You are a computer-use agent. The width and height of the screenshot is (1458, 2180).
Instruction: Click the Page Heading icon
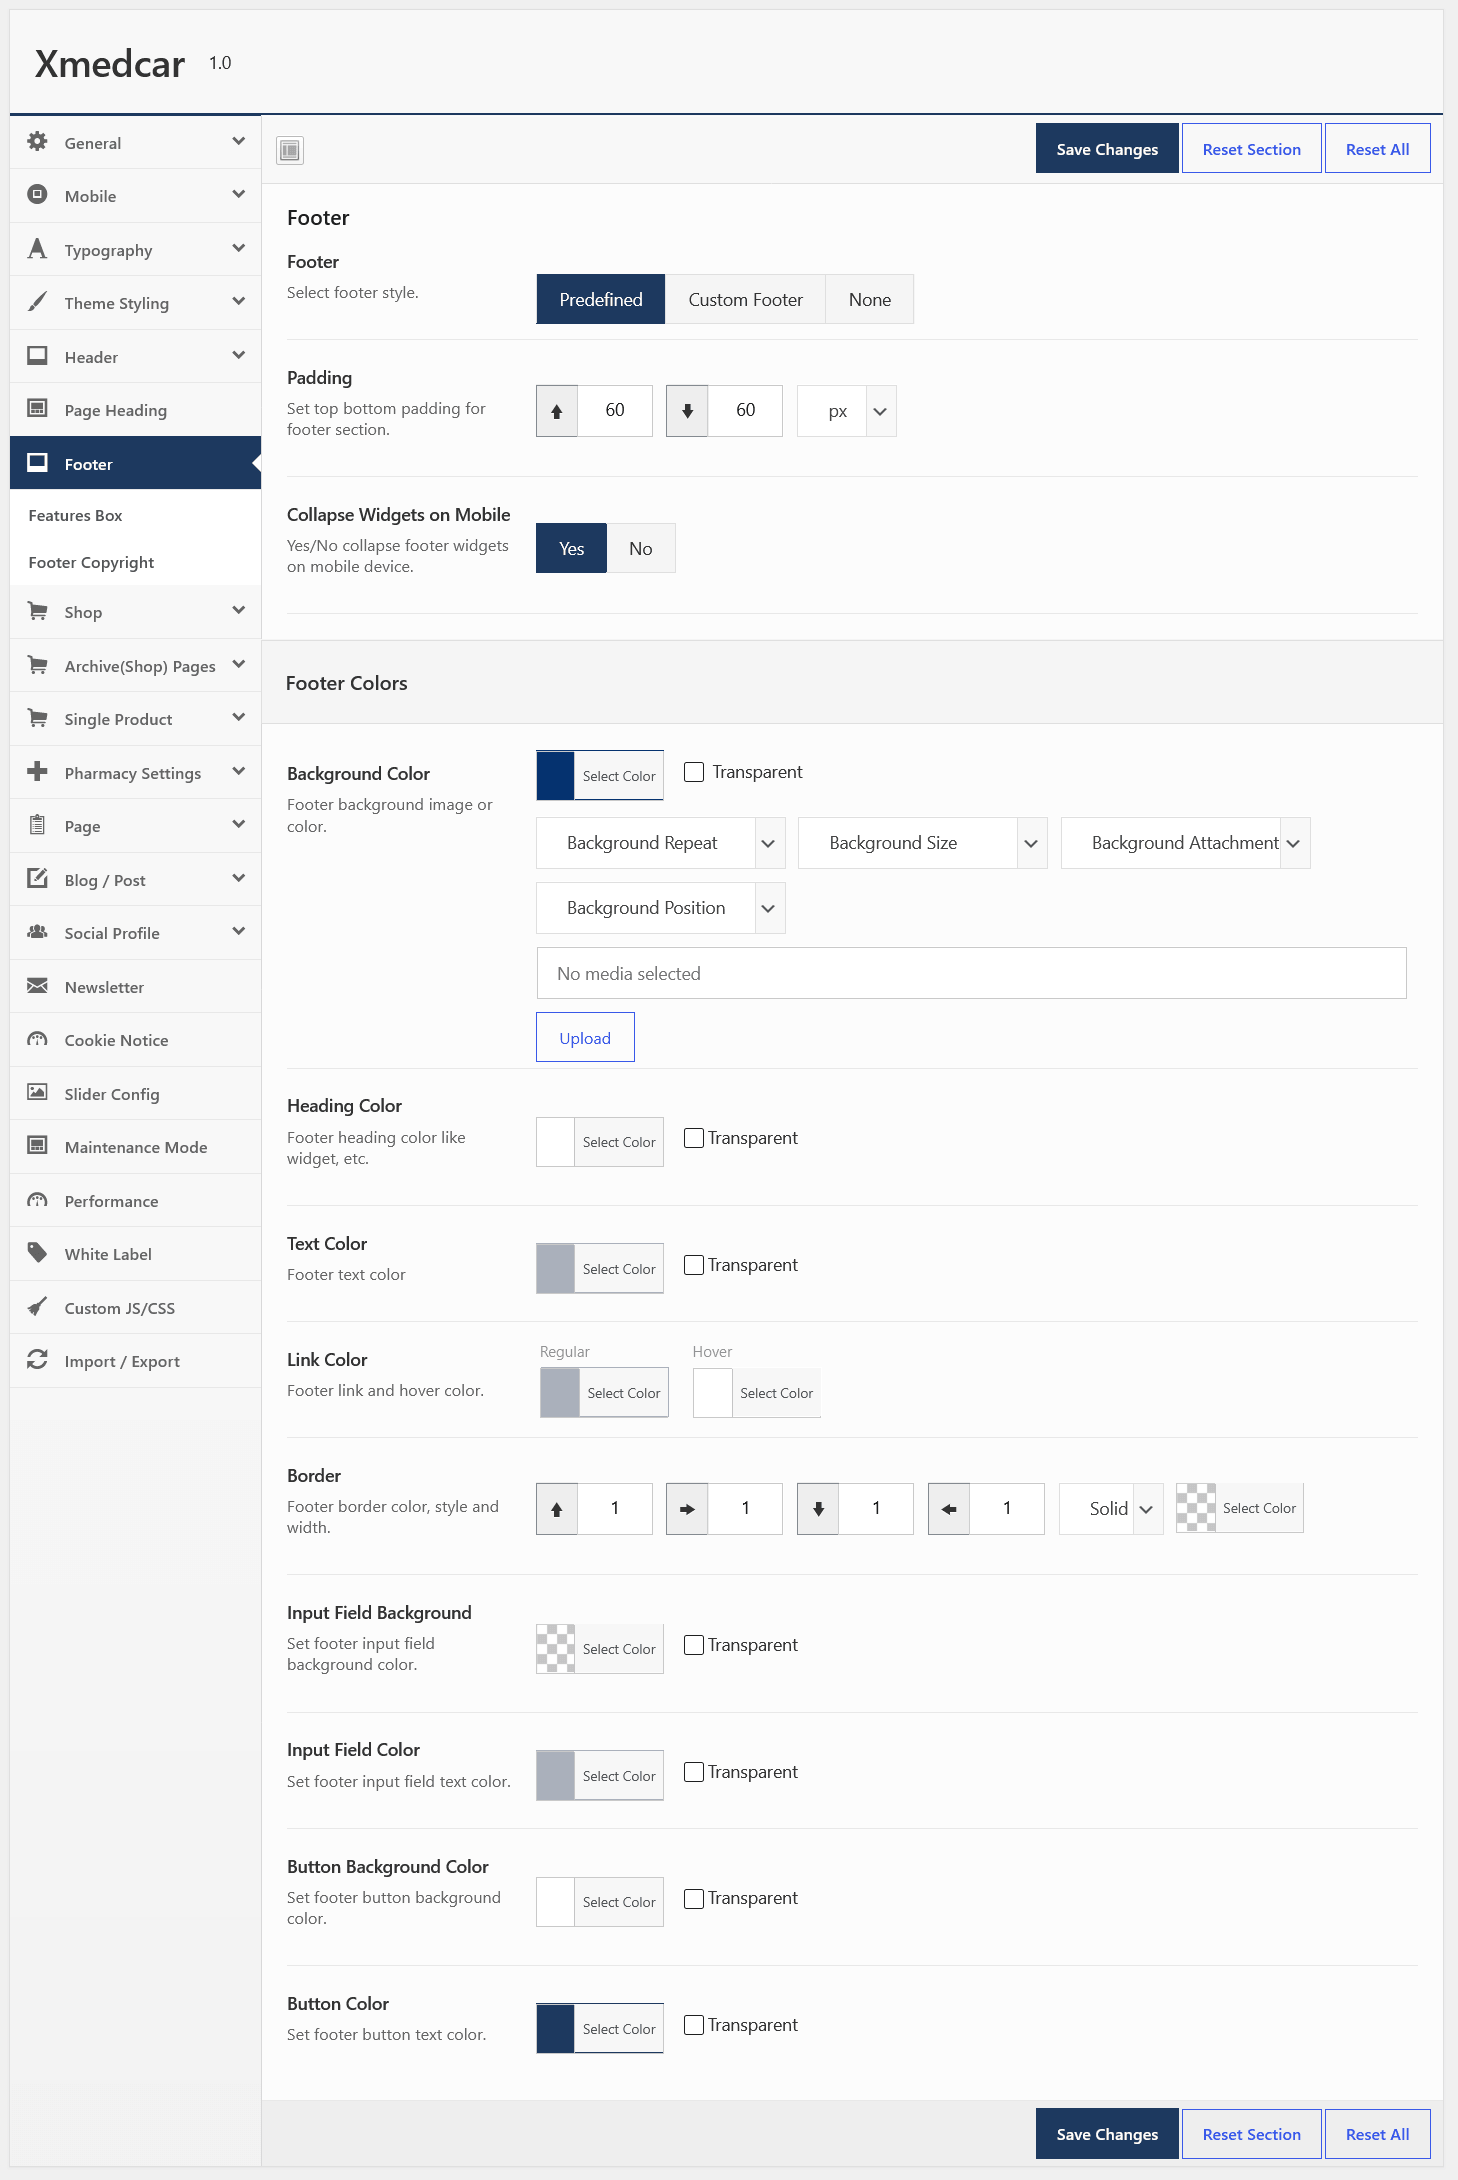(38, 409)
